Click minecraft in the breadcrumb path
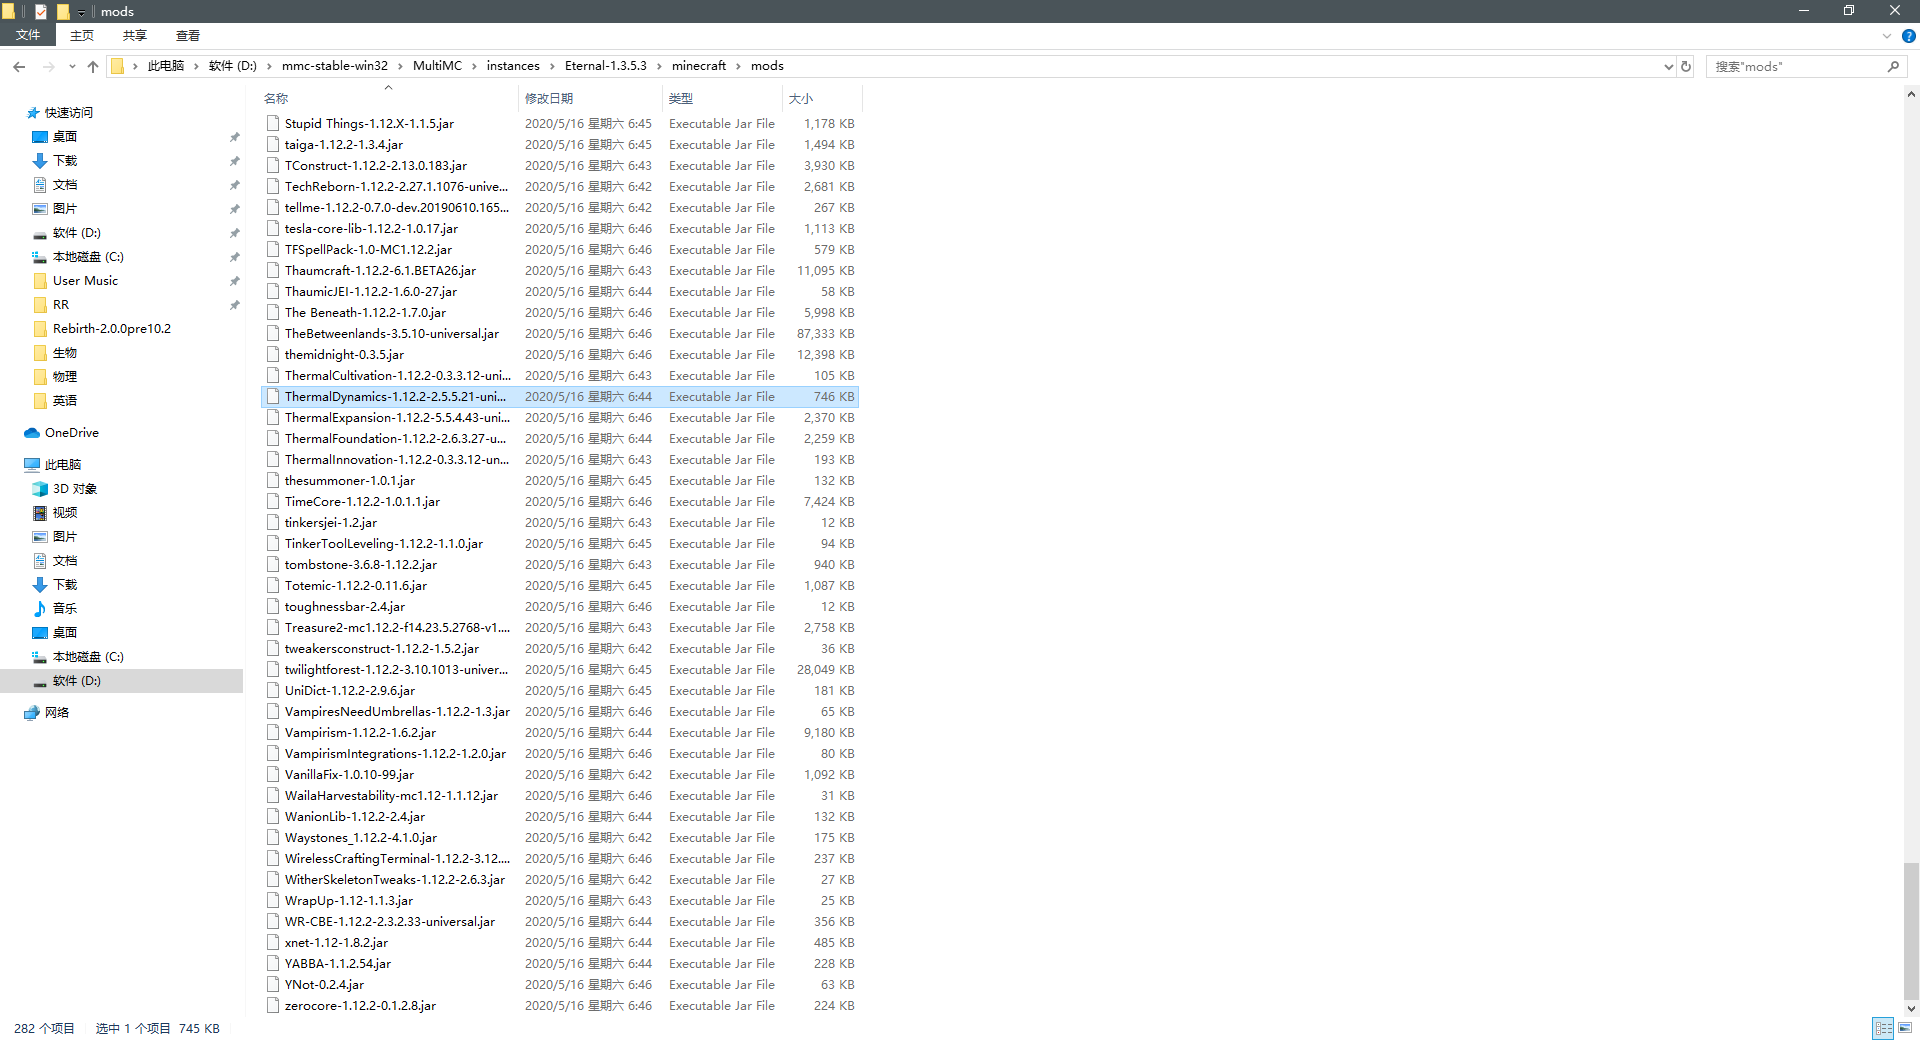Image resolution: width=1920 pixels, height=1040 pixels. 699,66
